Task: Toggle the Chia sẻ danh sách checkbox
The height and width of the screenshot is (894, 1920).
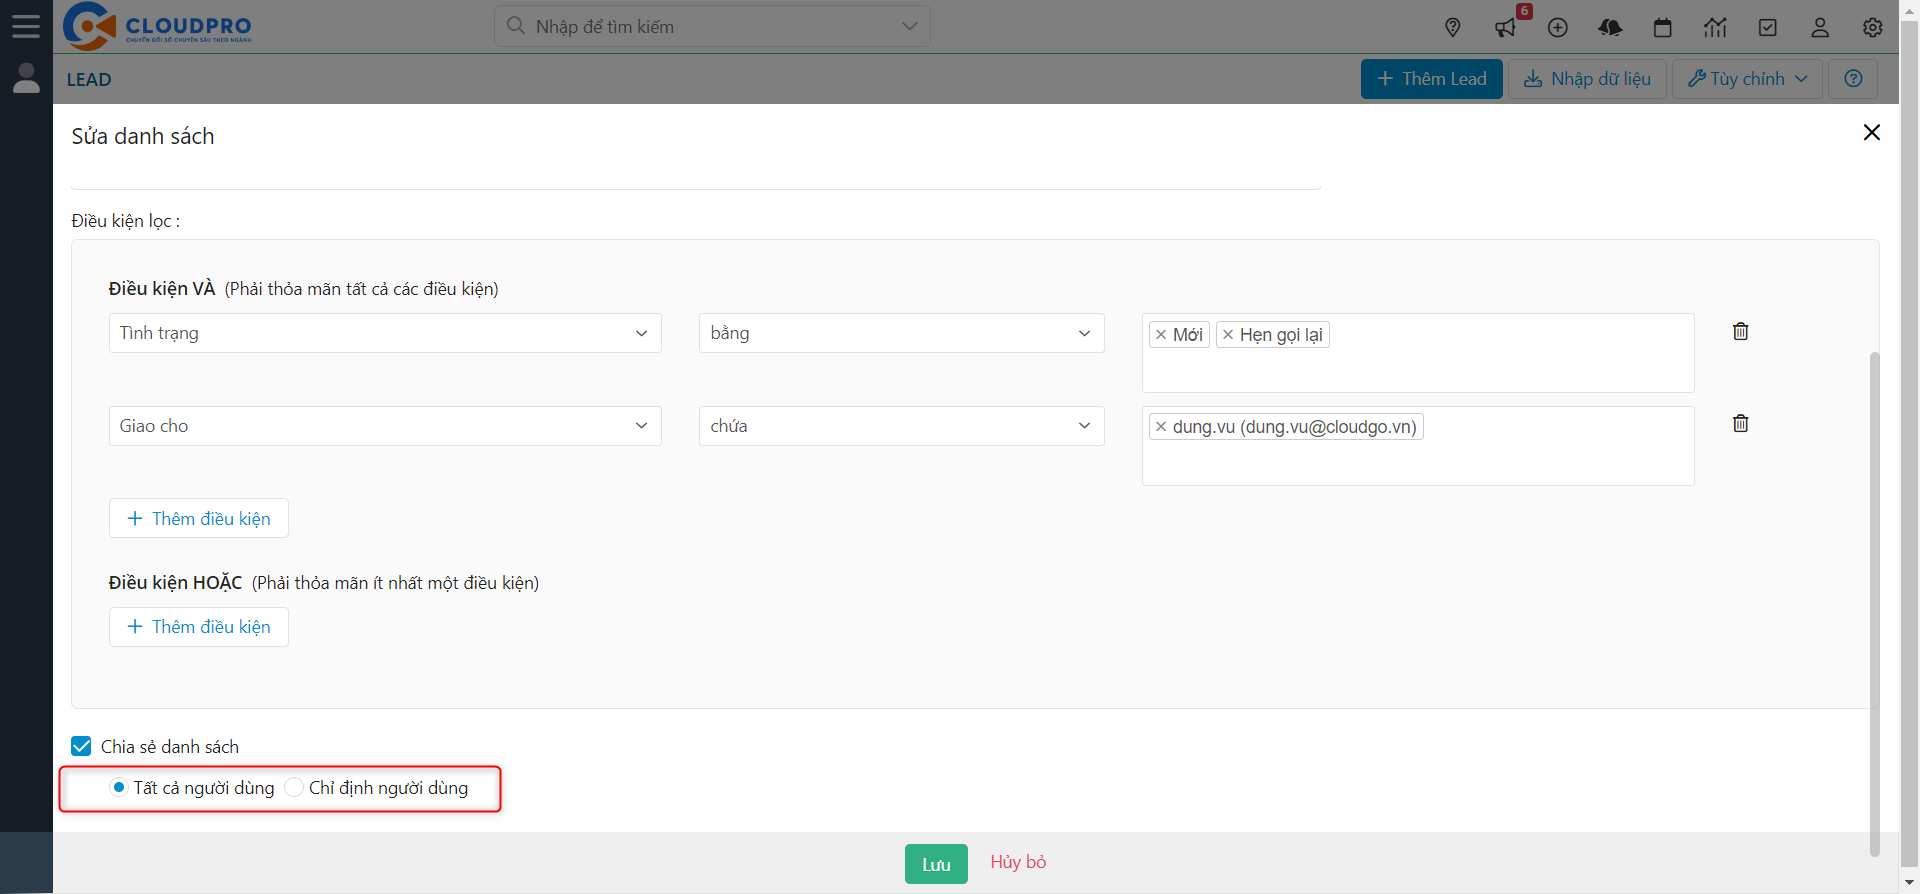Action: tap(82, 746)
